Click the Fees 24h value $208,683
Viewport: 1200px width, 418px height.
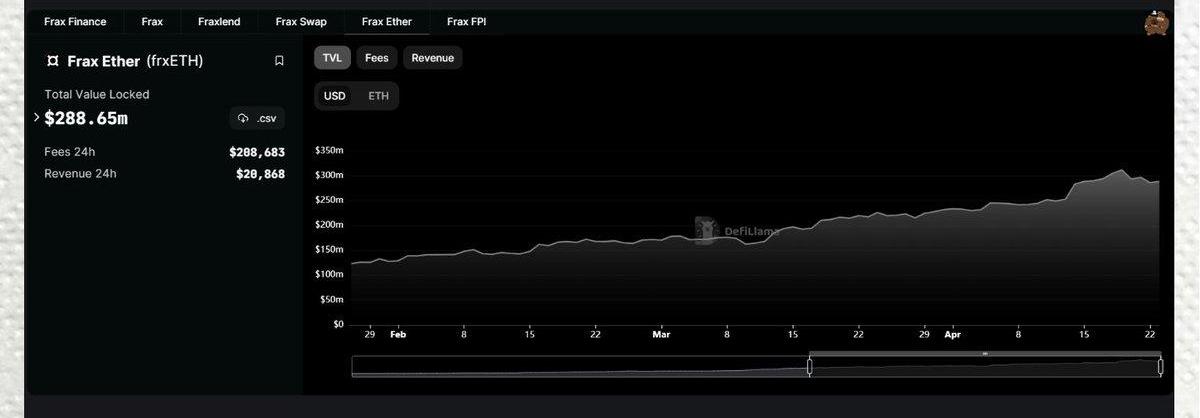pos(257,152)
